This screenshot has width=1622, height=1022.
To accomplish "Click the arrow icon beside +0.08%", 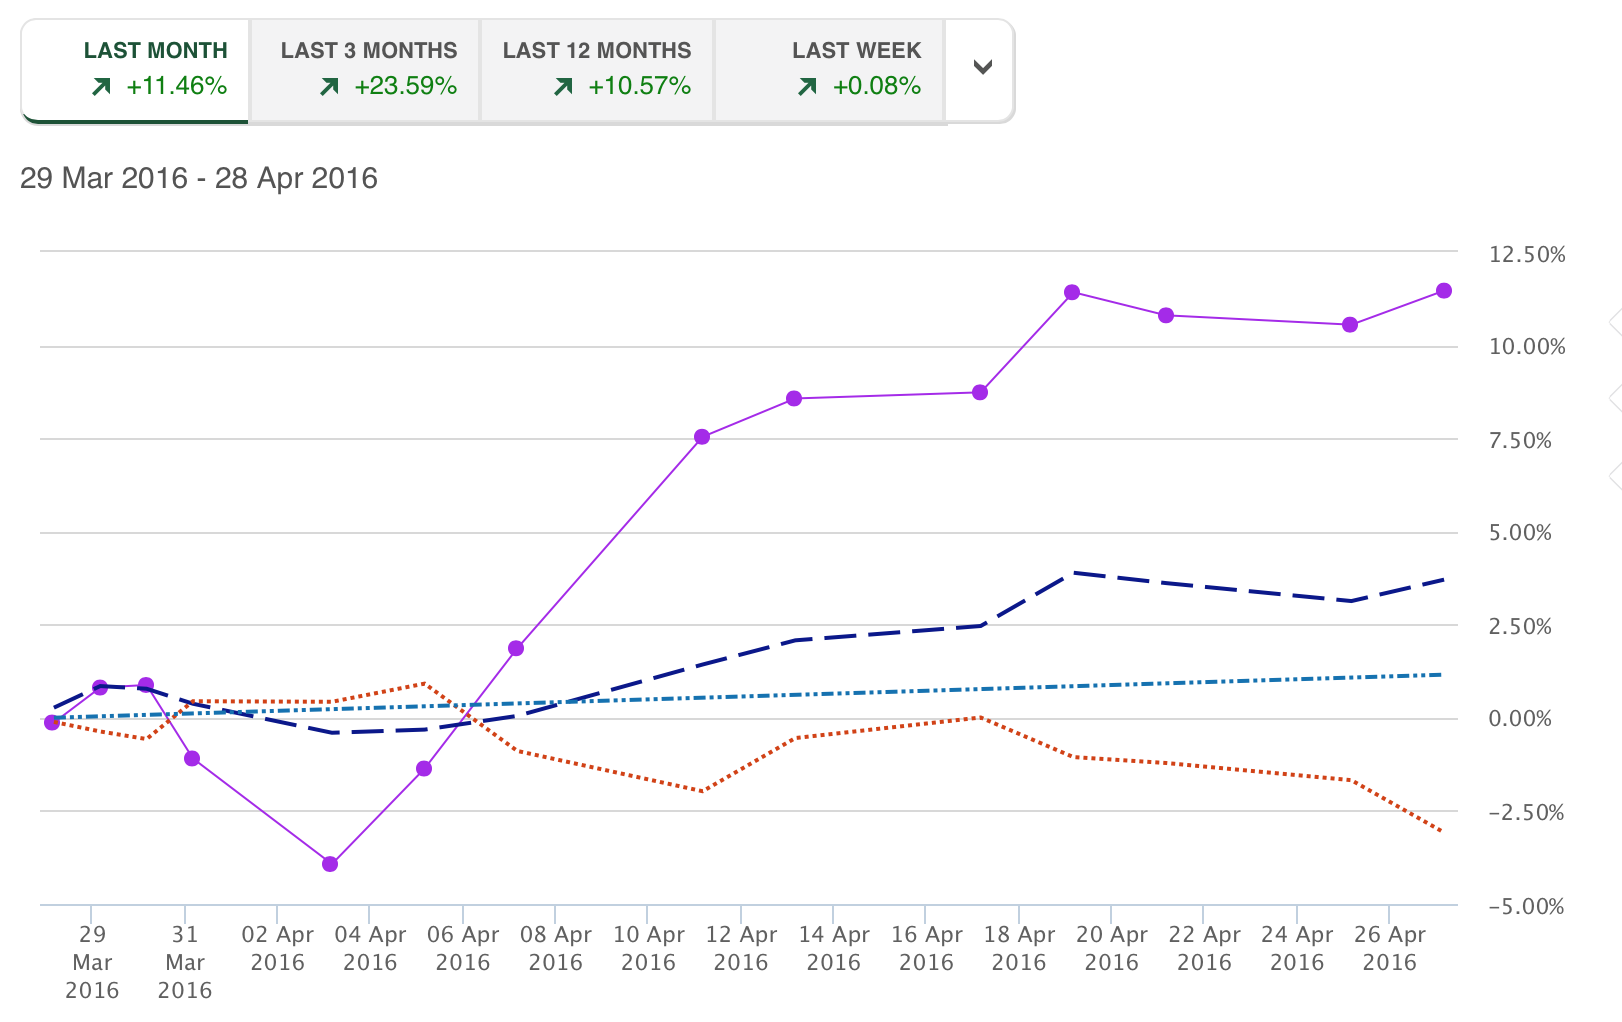I will [x=807, y=87].
